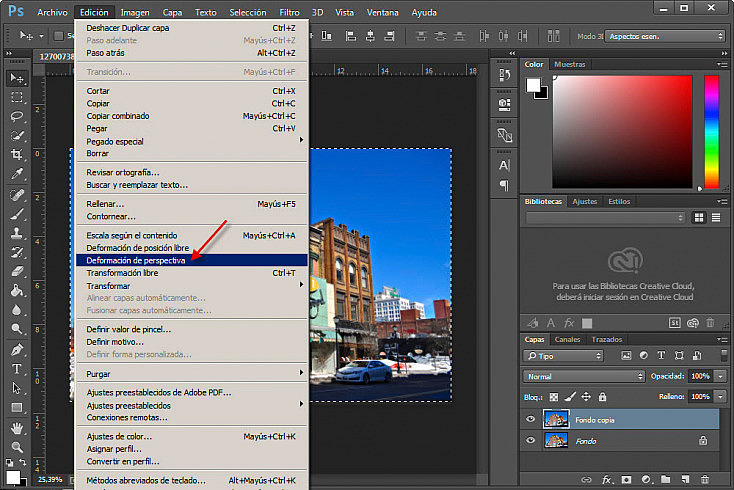Select the Zoom tool

click(x=17, y=447)
